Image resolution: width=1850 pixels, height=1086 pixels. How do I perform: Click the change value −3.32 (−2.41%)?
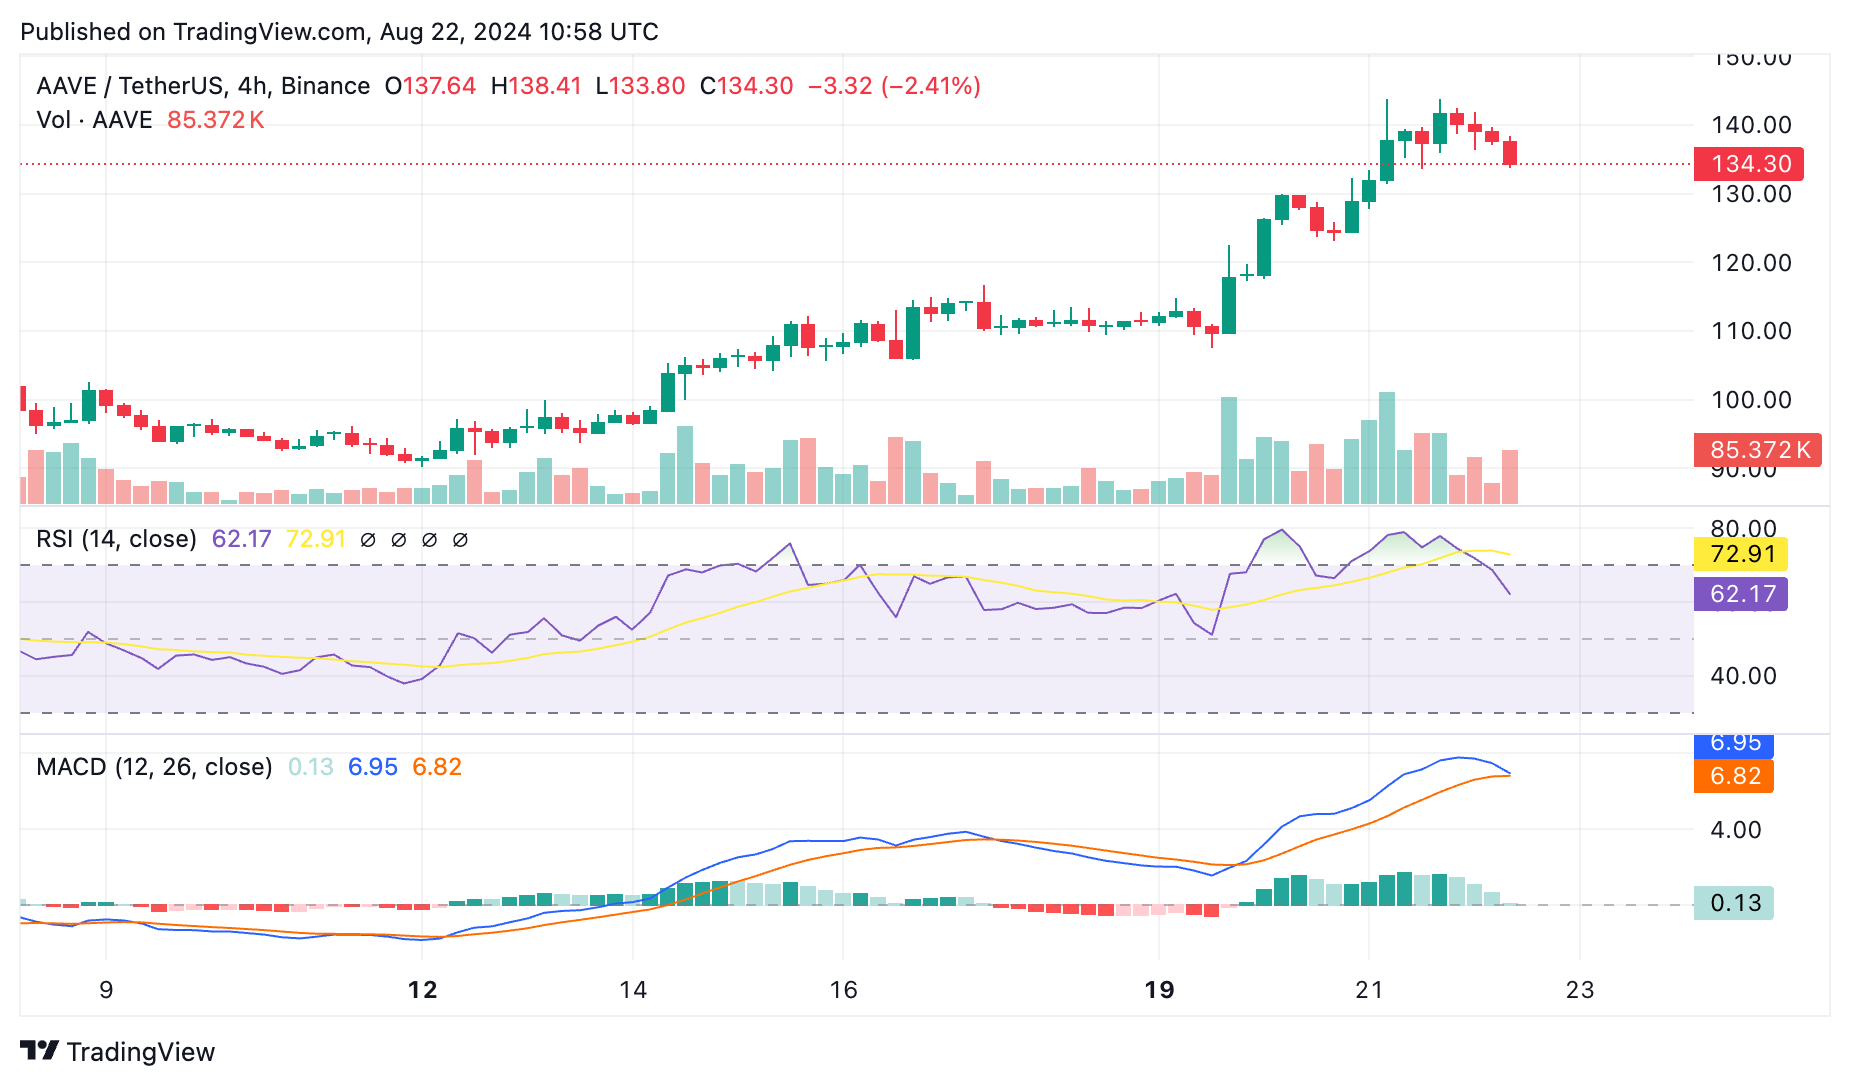(894, 86)
